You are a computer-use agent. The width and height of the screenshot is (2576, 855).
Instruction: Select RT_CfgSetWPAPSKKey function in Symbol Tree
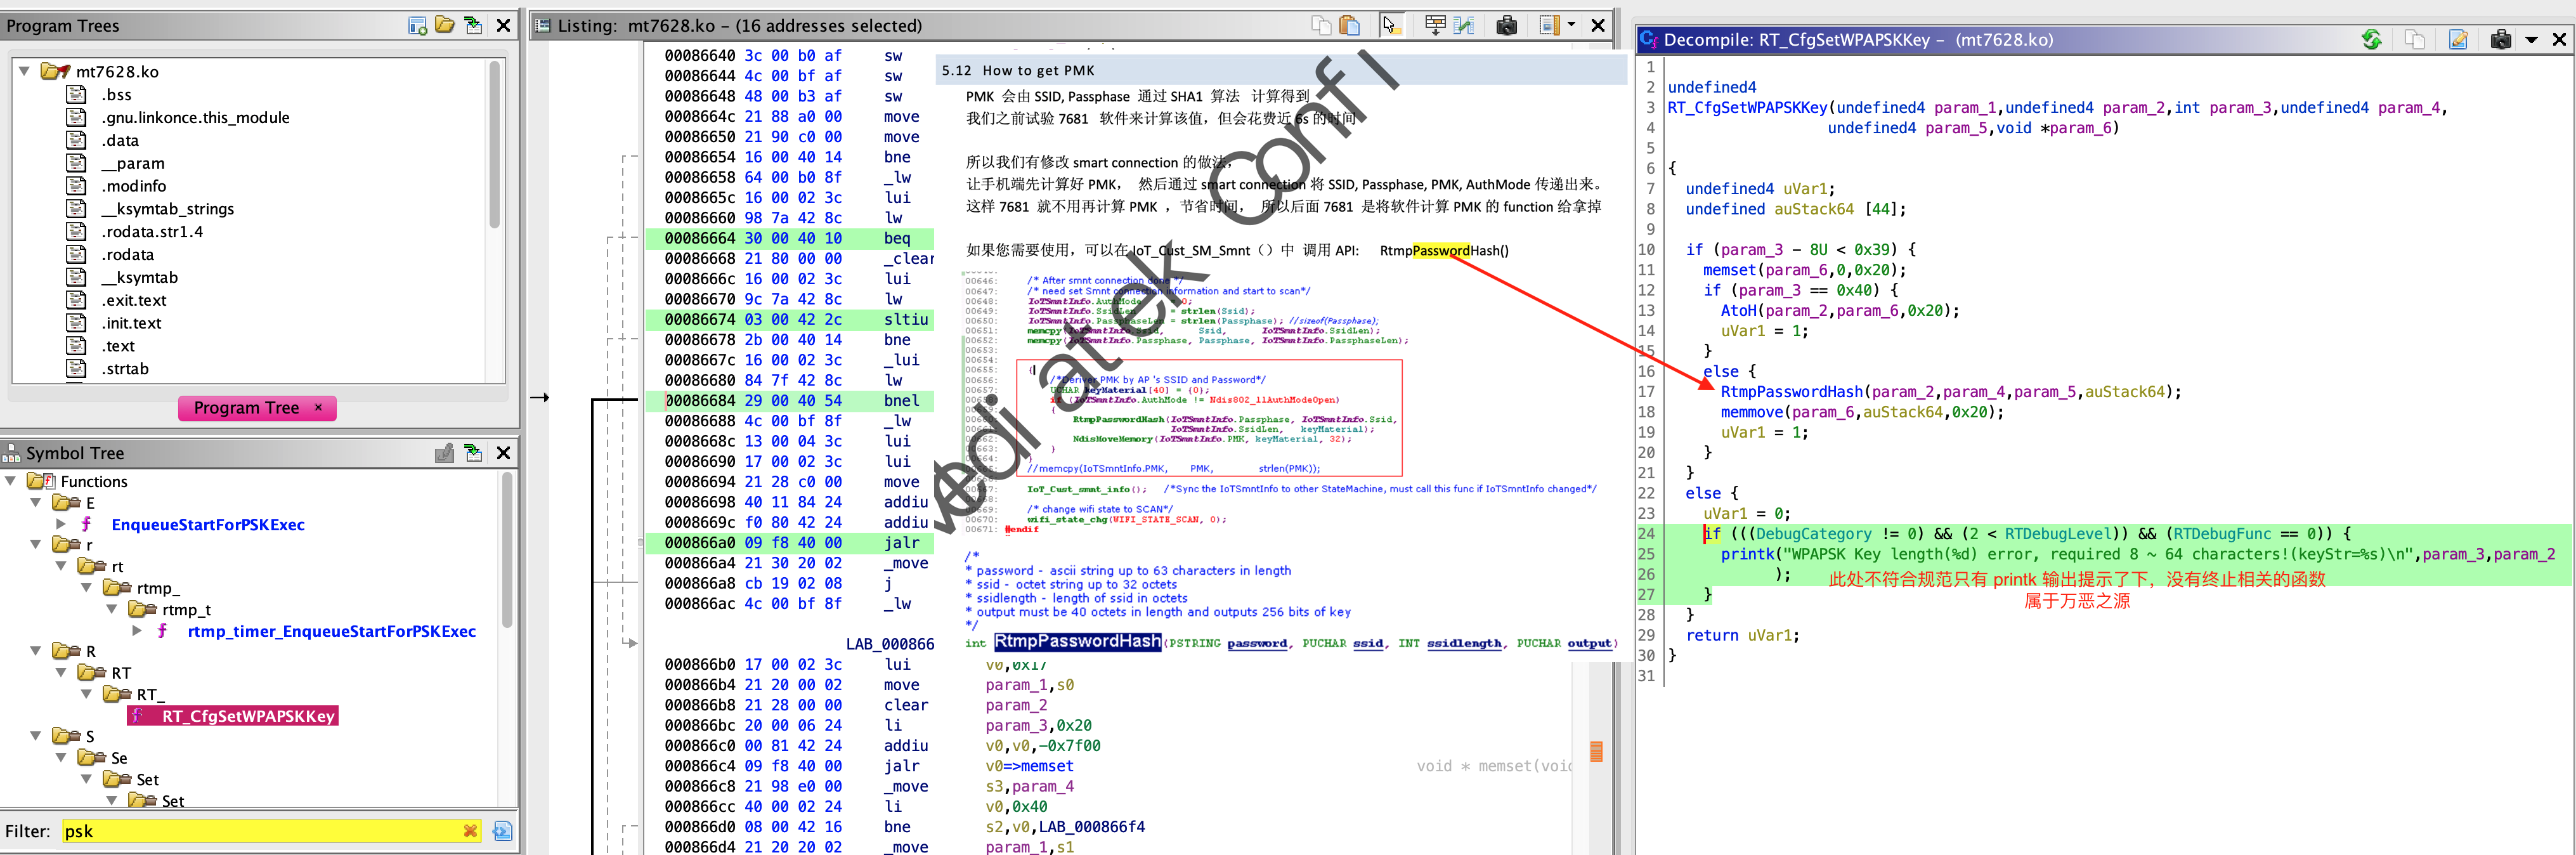click(x=247, y=716)
